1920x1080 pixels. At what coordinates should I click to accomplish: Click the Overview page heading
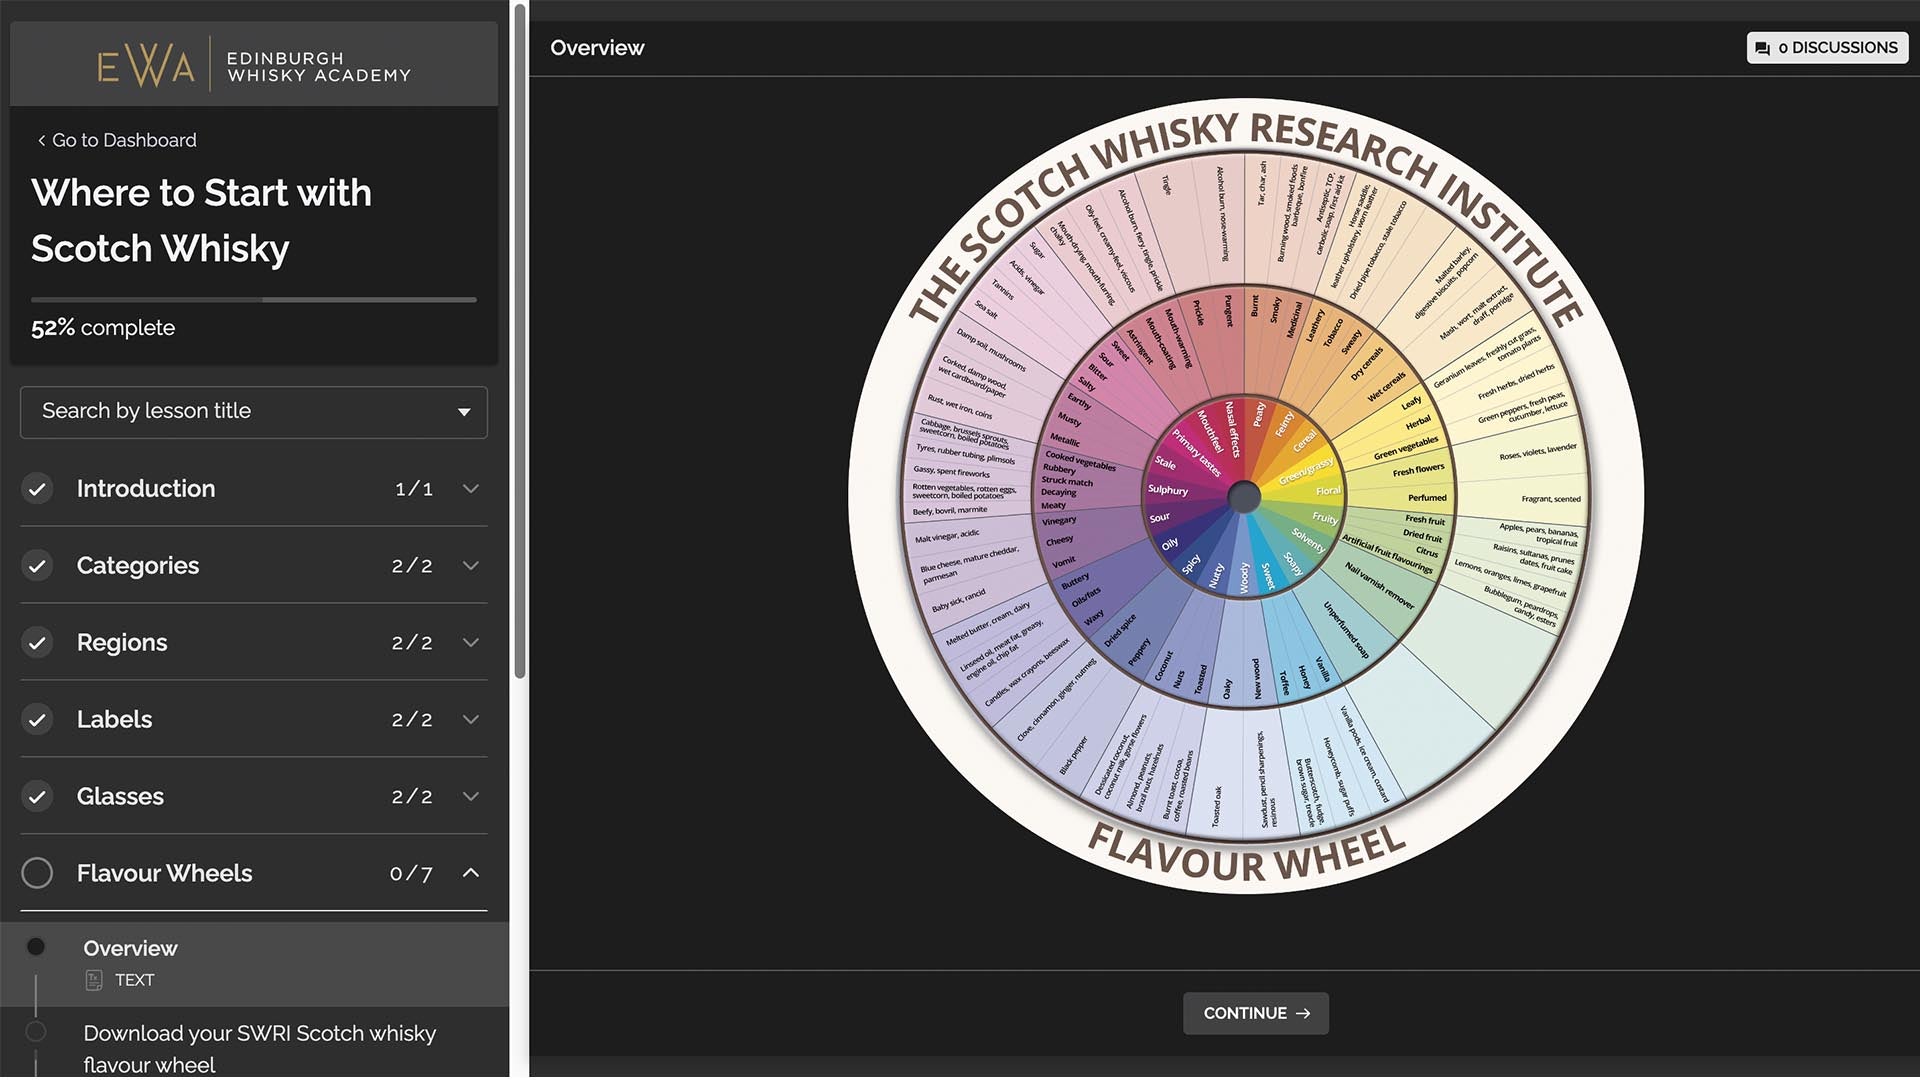(597, 48)
